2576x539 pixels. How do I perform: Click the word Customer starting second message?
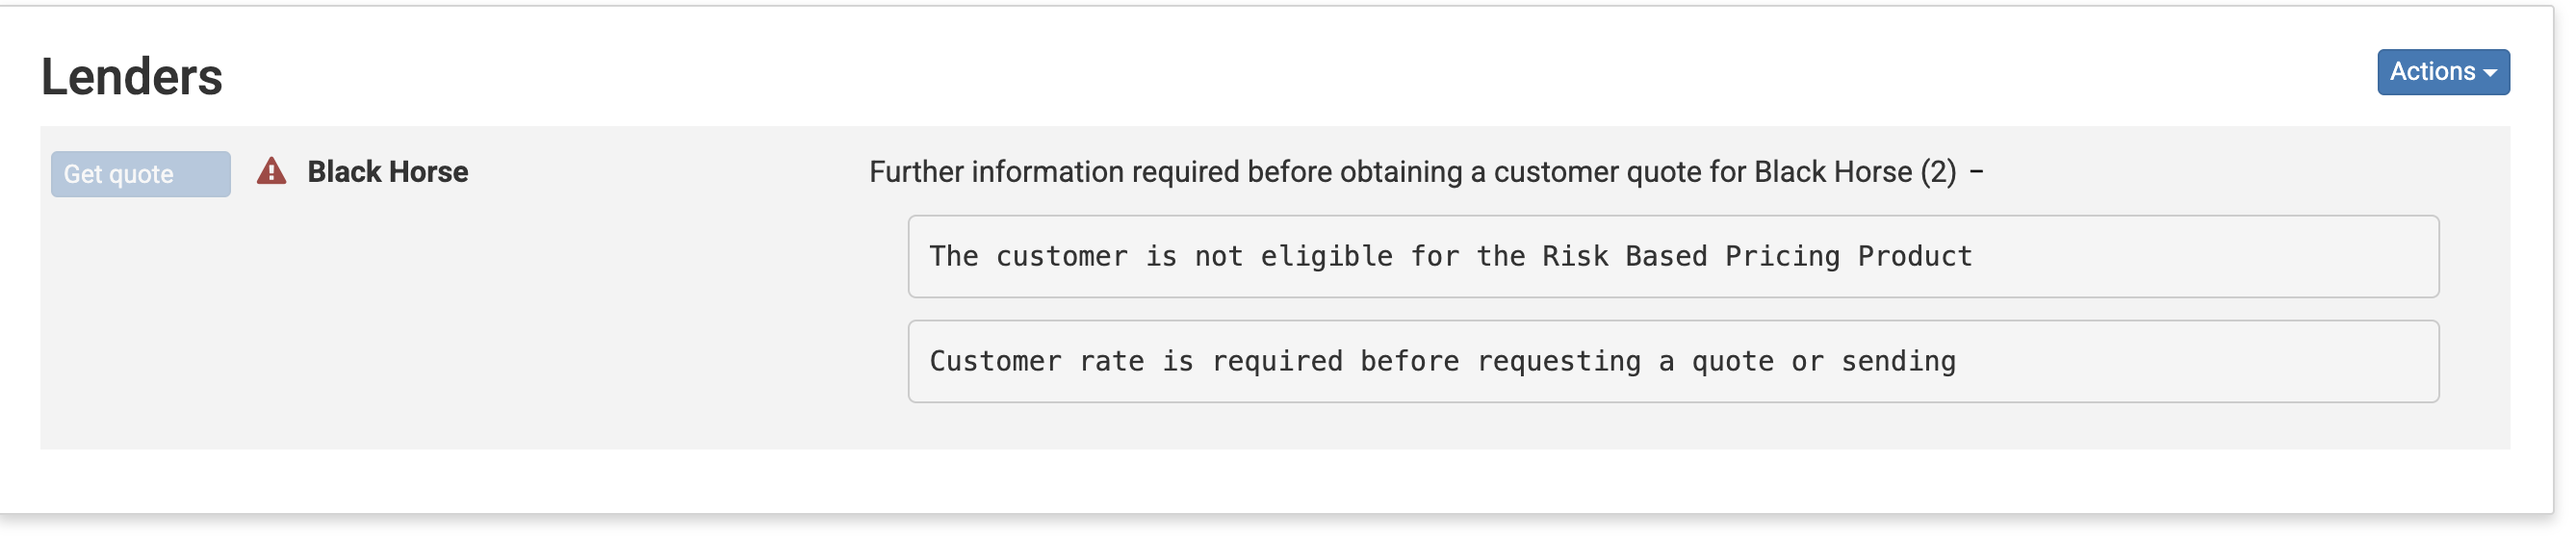click(995, 362)
